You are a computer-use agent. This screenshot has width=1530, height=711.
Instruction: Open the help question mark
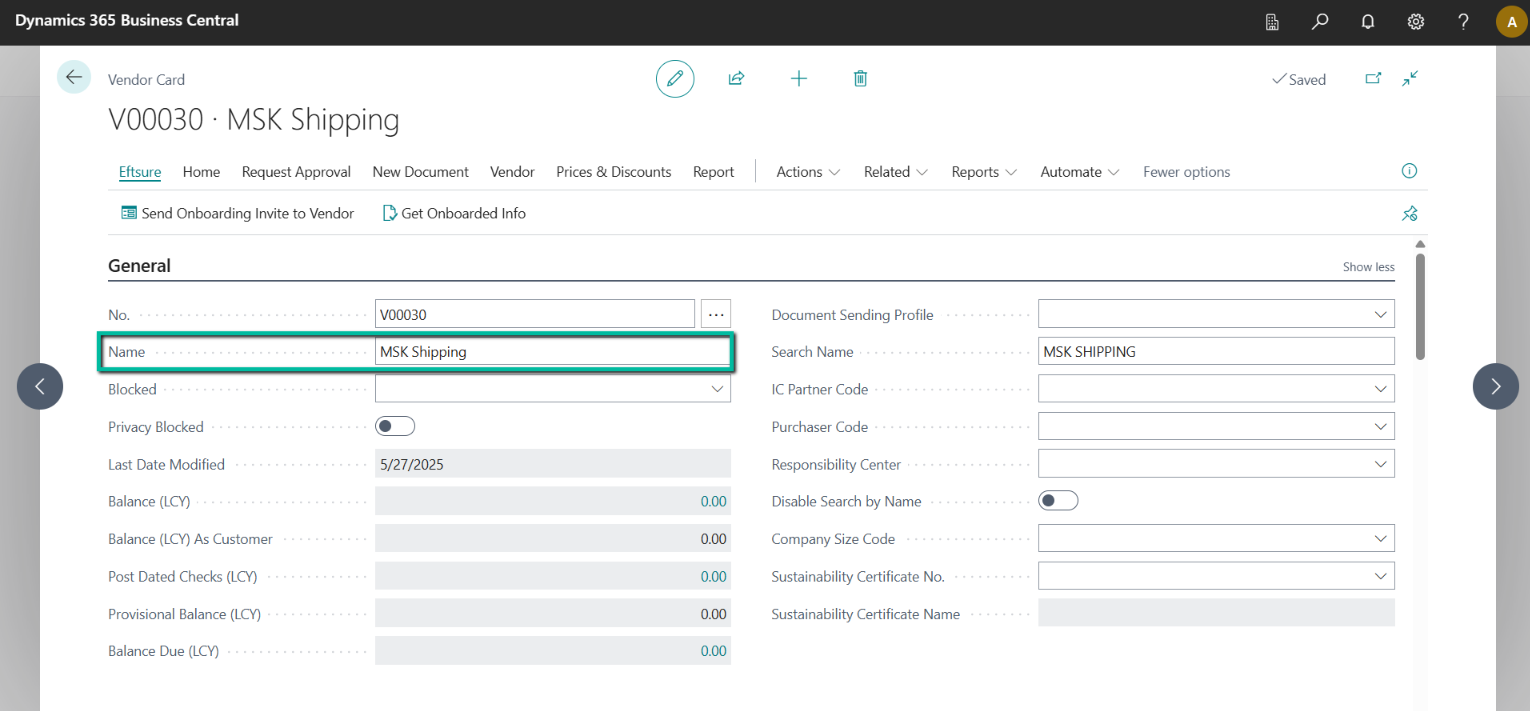[1463, 21]
